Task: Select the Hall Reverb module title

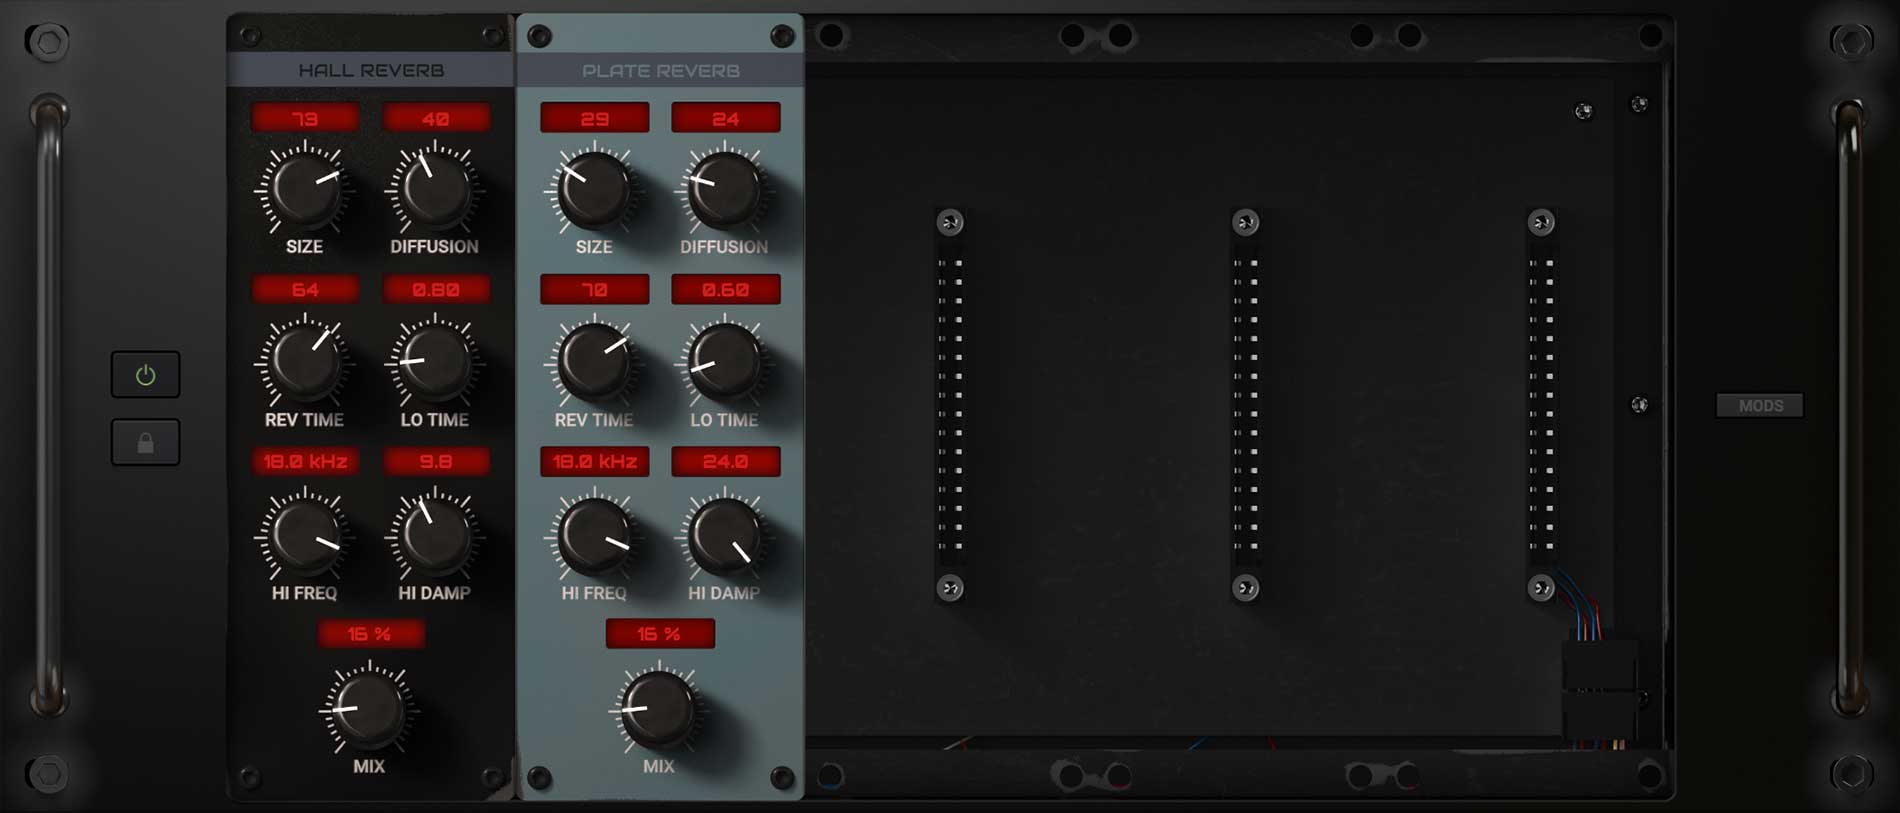Action: click(x=371, y=70)
